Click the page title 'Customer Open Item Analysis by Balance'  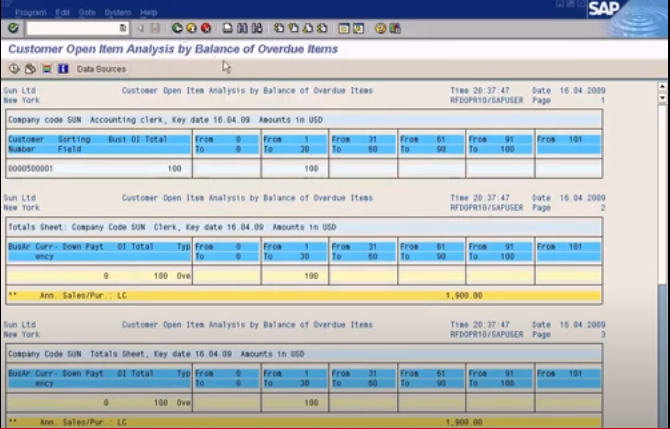173,49
